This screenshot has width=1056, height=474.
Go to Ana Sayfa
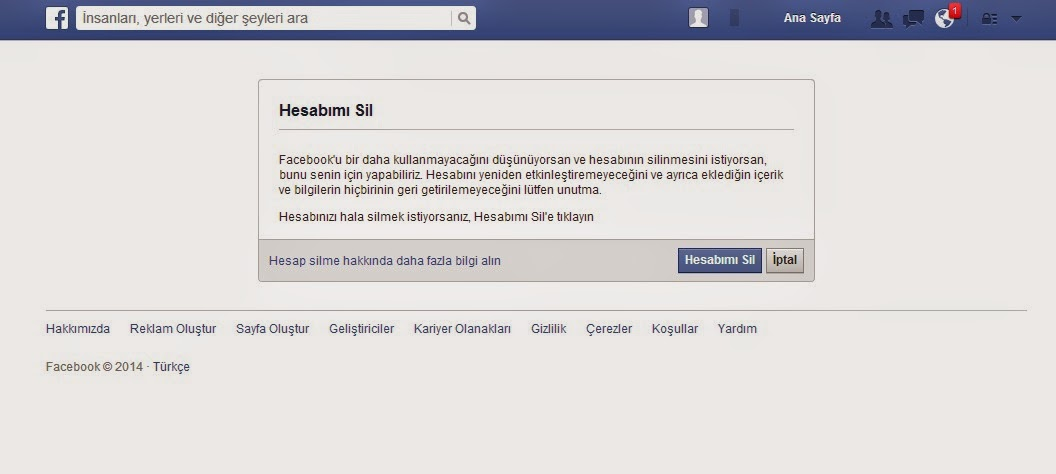coord(812,18)
